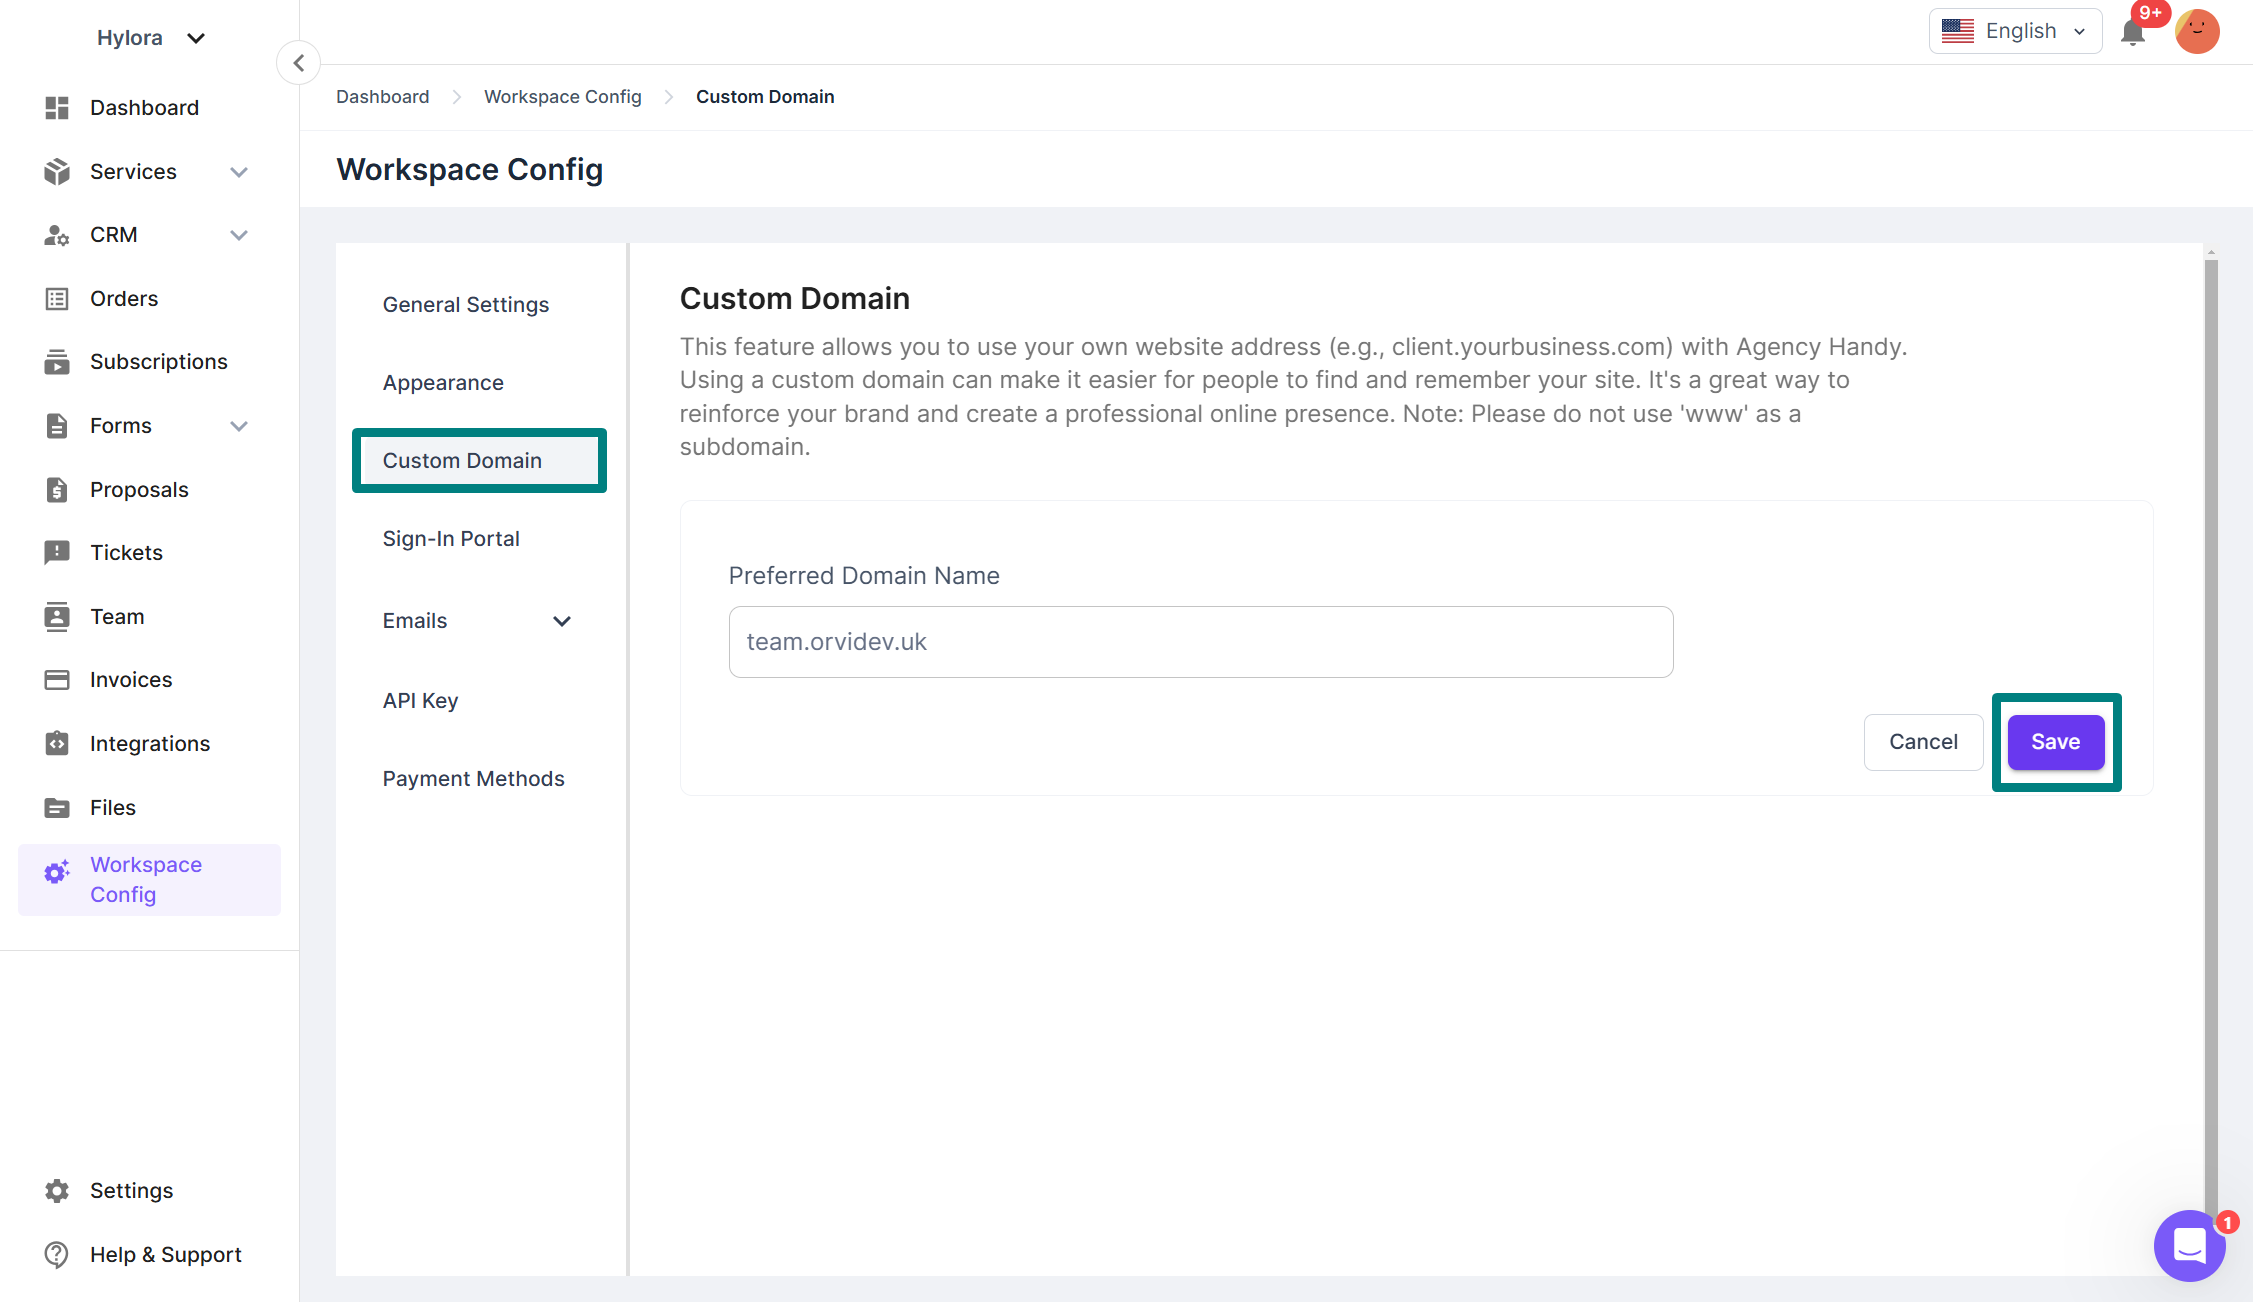
Task: Click the Help & Support question icon
Action: tap(57, 1254)
